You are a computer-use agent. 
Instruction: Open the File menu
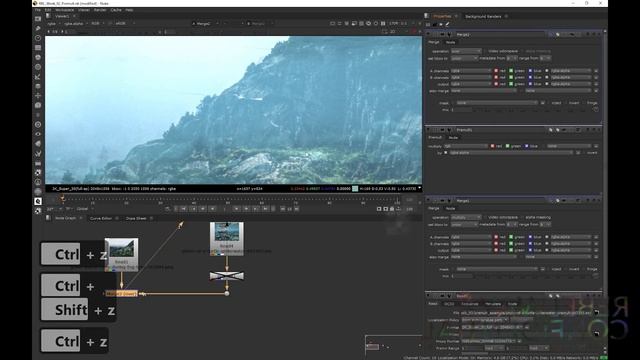(38, 10)
